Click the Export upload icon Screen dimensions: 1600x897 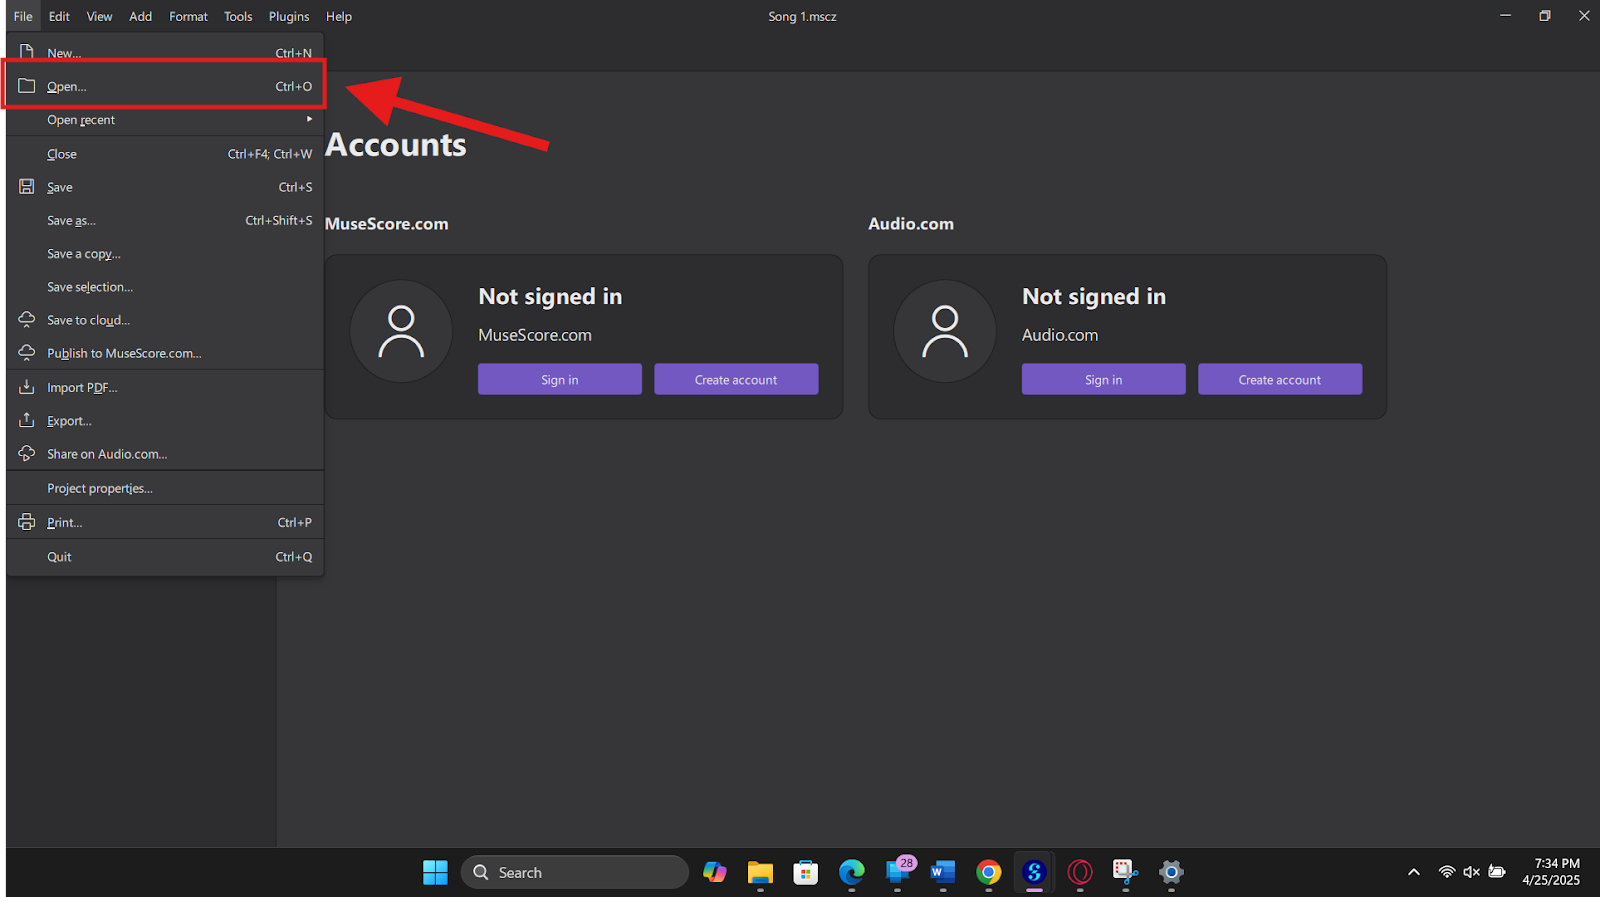(x=27, y=420)
